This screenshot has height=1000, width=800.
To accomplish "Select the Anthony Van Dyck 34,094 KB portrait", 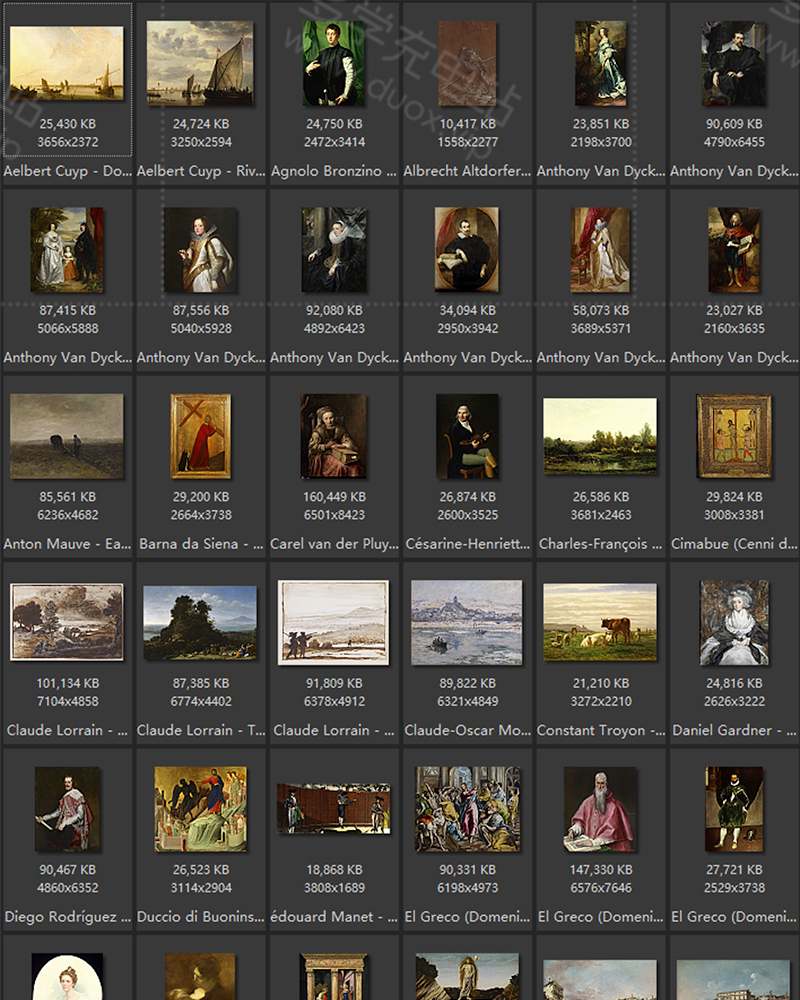I will [x=467, y=250].
